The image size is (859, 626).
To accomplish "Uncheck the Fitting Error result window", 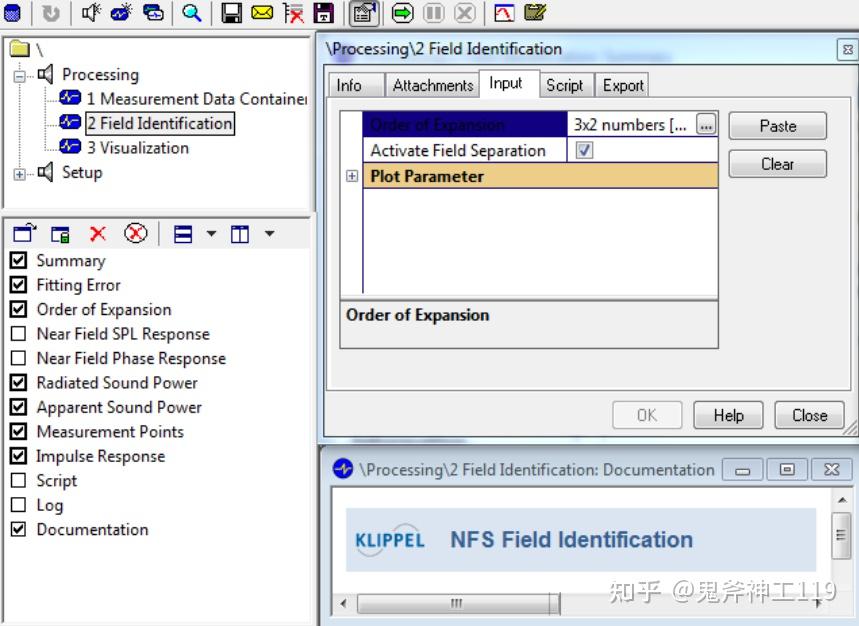I will tap(19, 285).
